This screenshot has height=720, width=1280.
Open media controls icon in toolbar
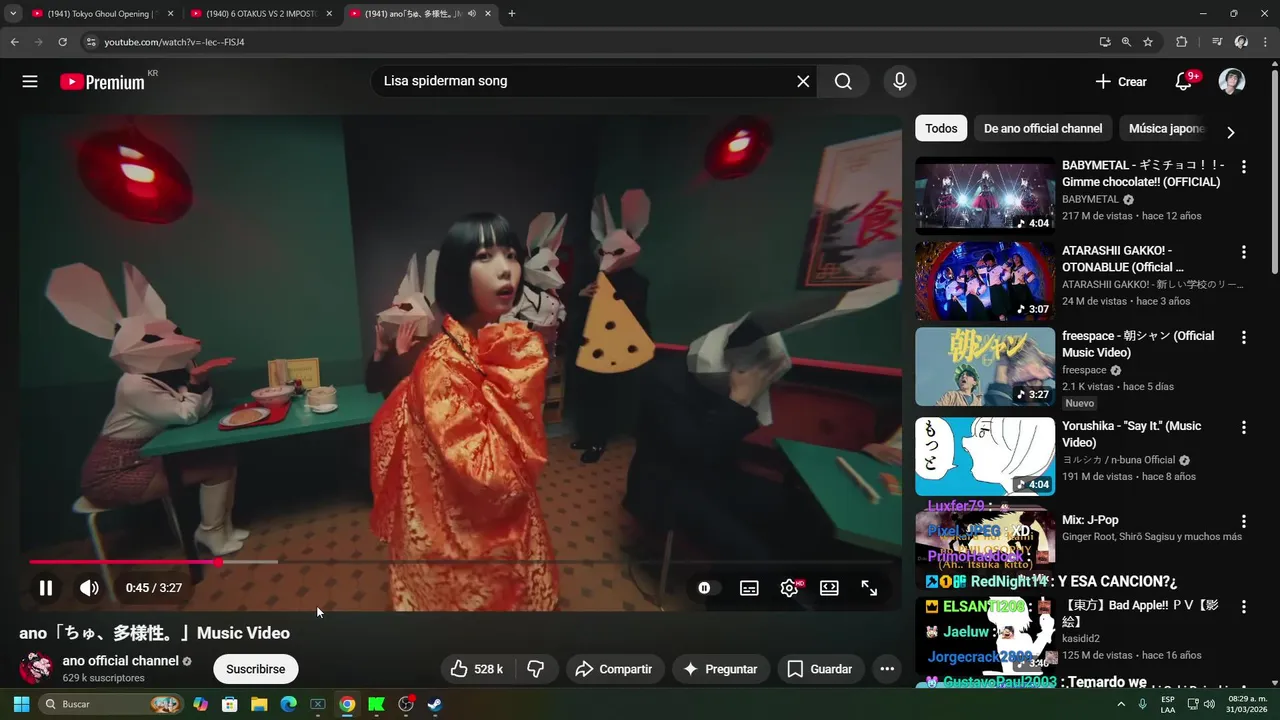(x=1216, y=42)
